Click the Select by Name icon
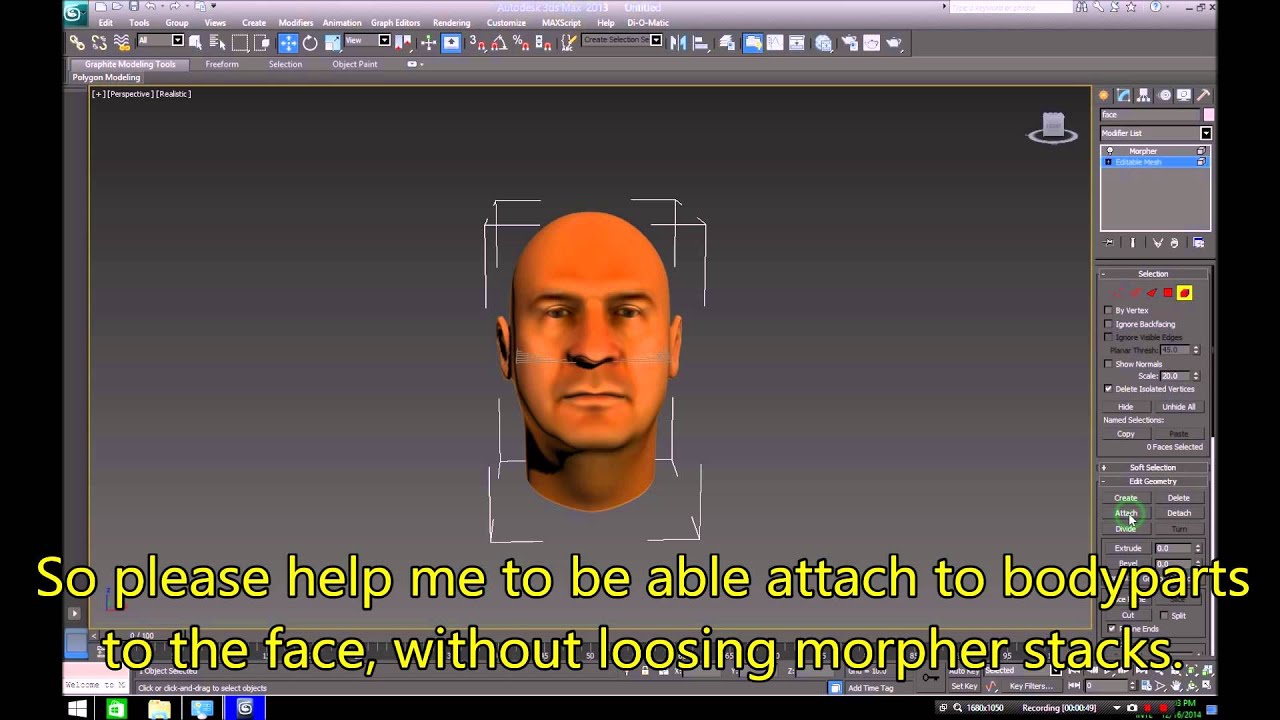 [x=217, y=42]
